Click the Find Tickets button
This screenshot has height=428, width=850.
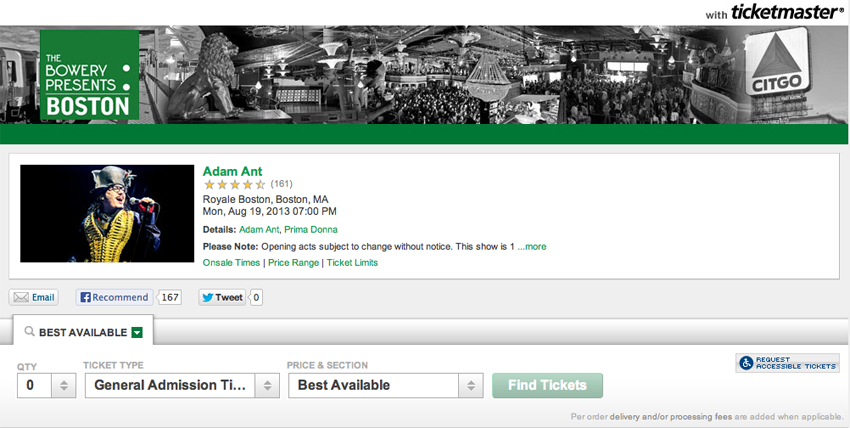pos(548,385)
